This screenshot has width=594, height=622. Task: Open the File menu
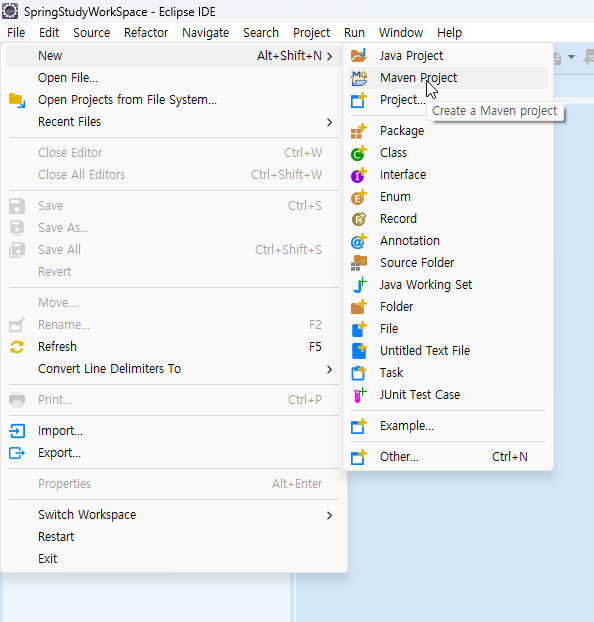16,33
